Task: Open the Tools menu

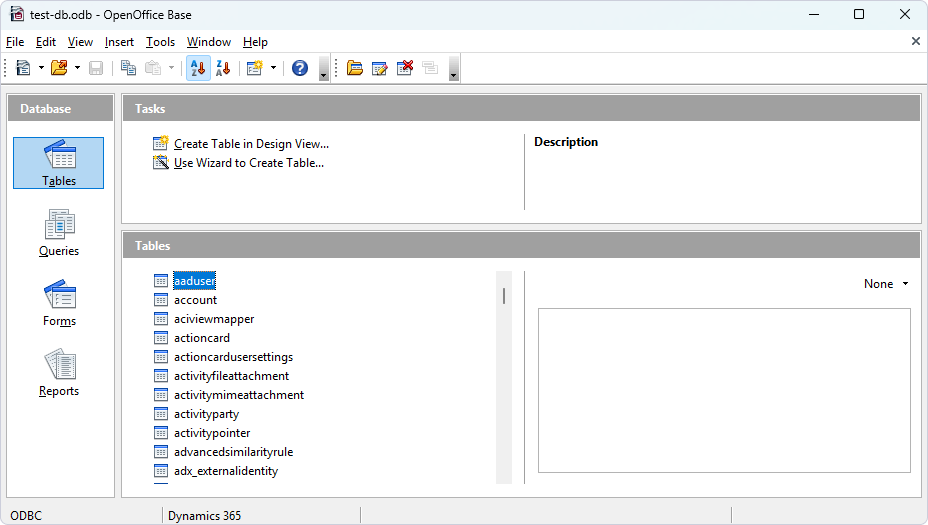Action: 160,42
